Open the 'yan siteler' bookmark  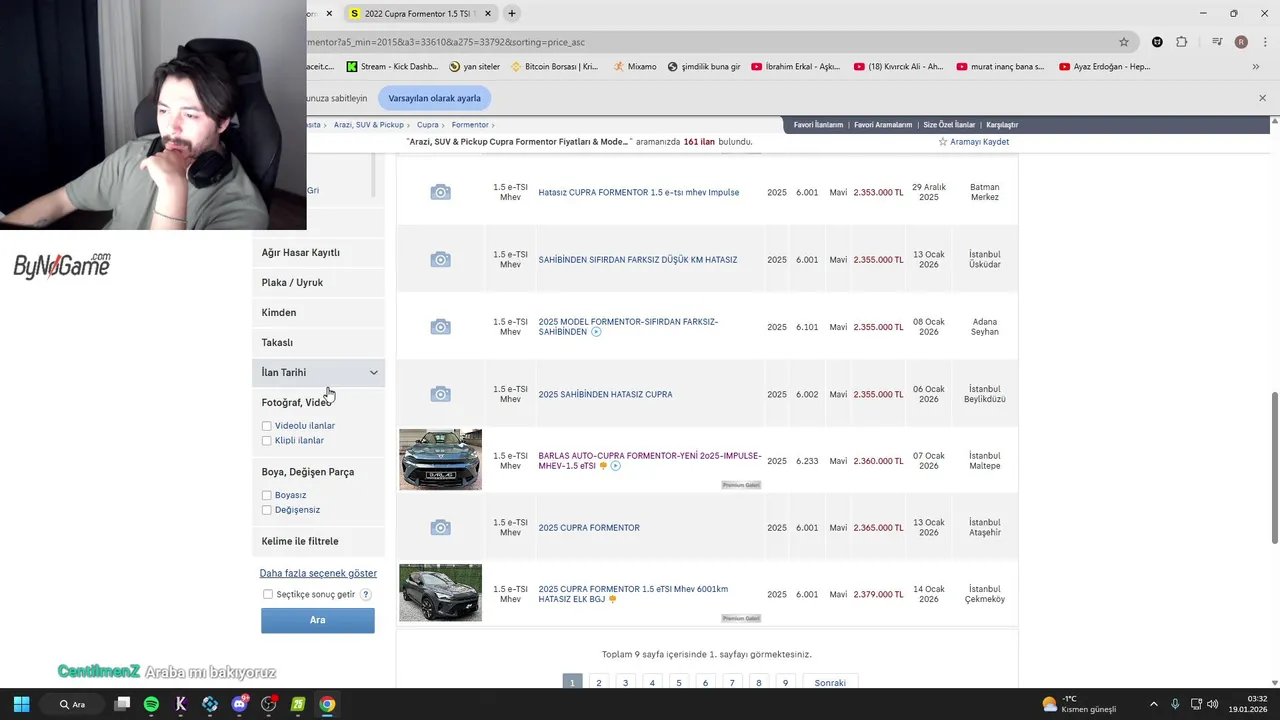tap(474, 67)
